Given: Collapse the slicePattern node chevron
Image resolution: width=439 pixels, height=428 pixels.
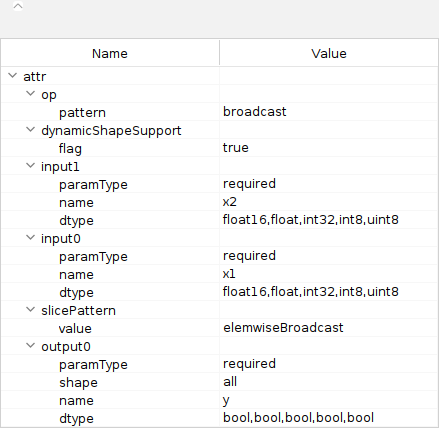Looking at the screenshot, I should 31,310.
